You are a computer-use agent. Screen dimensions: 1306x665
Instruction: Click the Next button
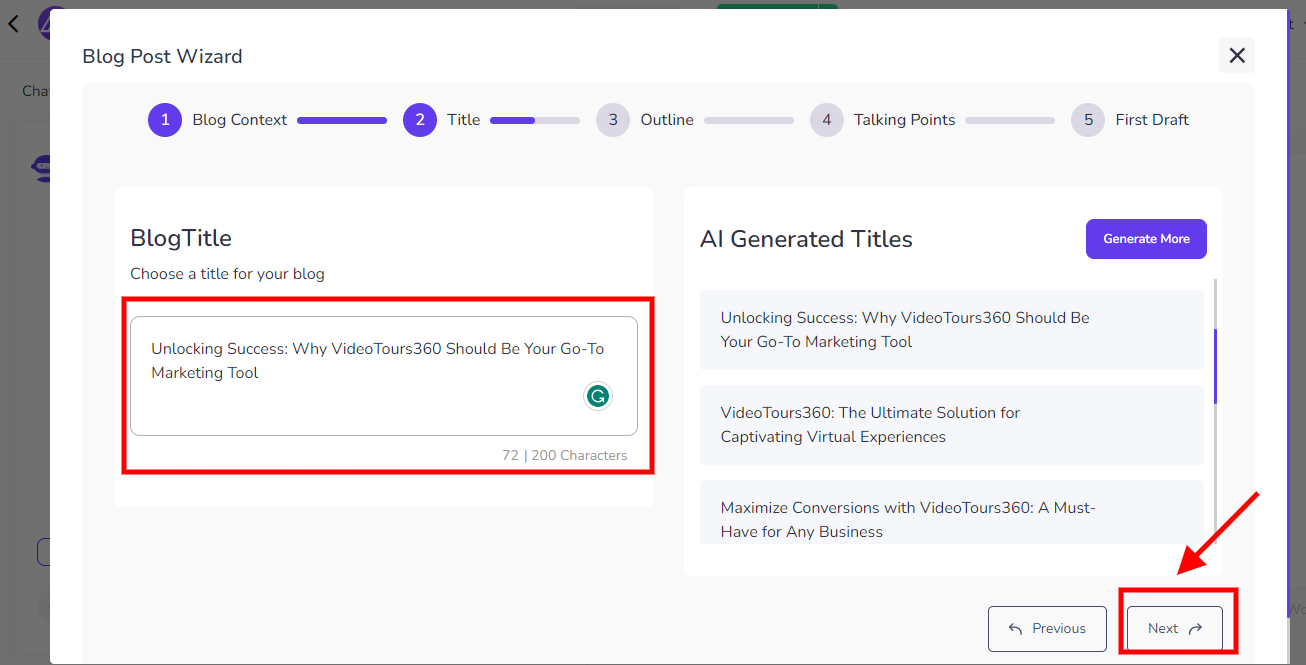(1175, 629)
